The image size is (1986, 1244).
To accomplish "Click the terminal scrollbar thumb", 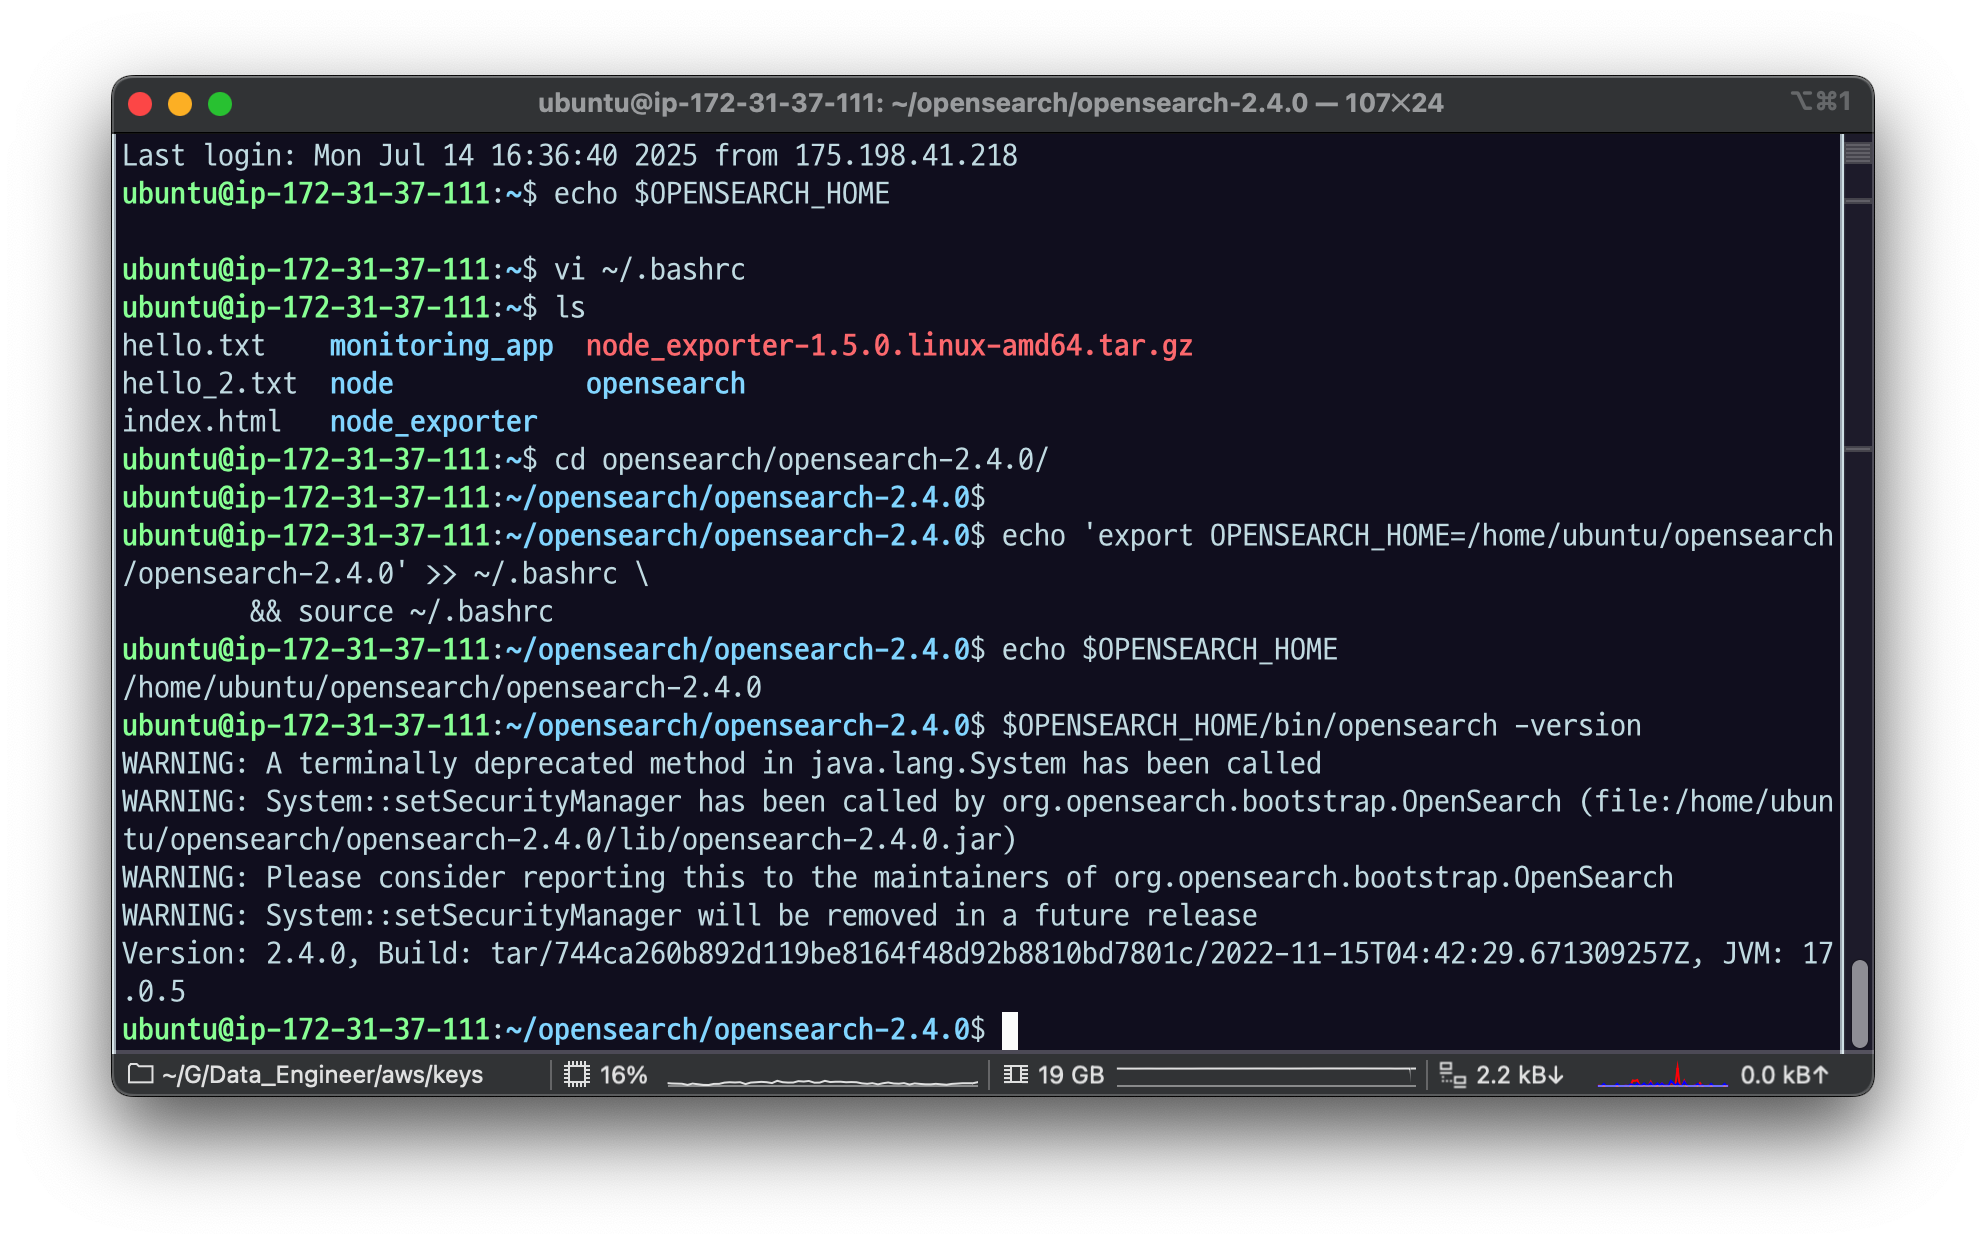I will click(x=1859, y=1003).
